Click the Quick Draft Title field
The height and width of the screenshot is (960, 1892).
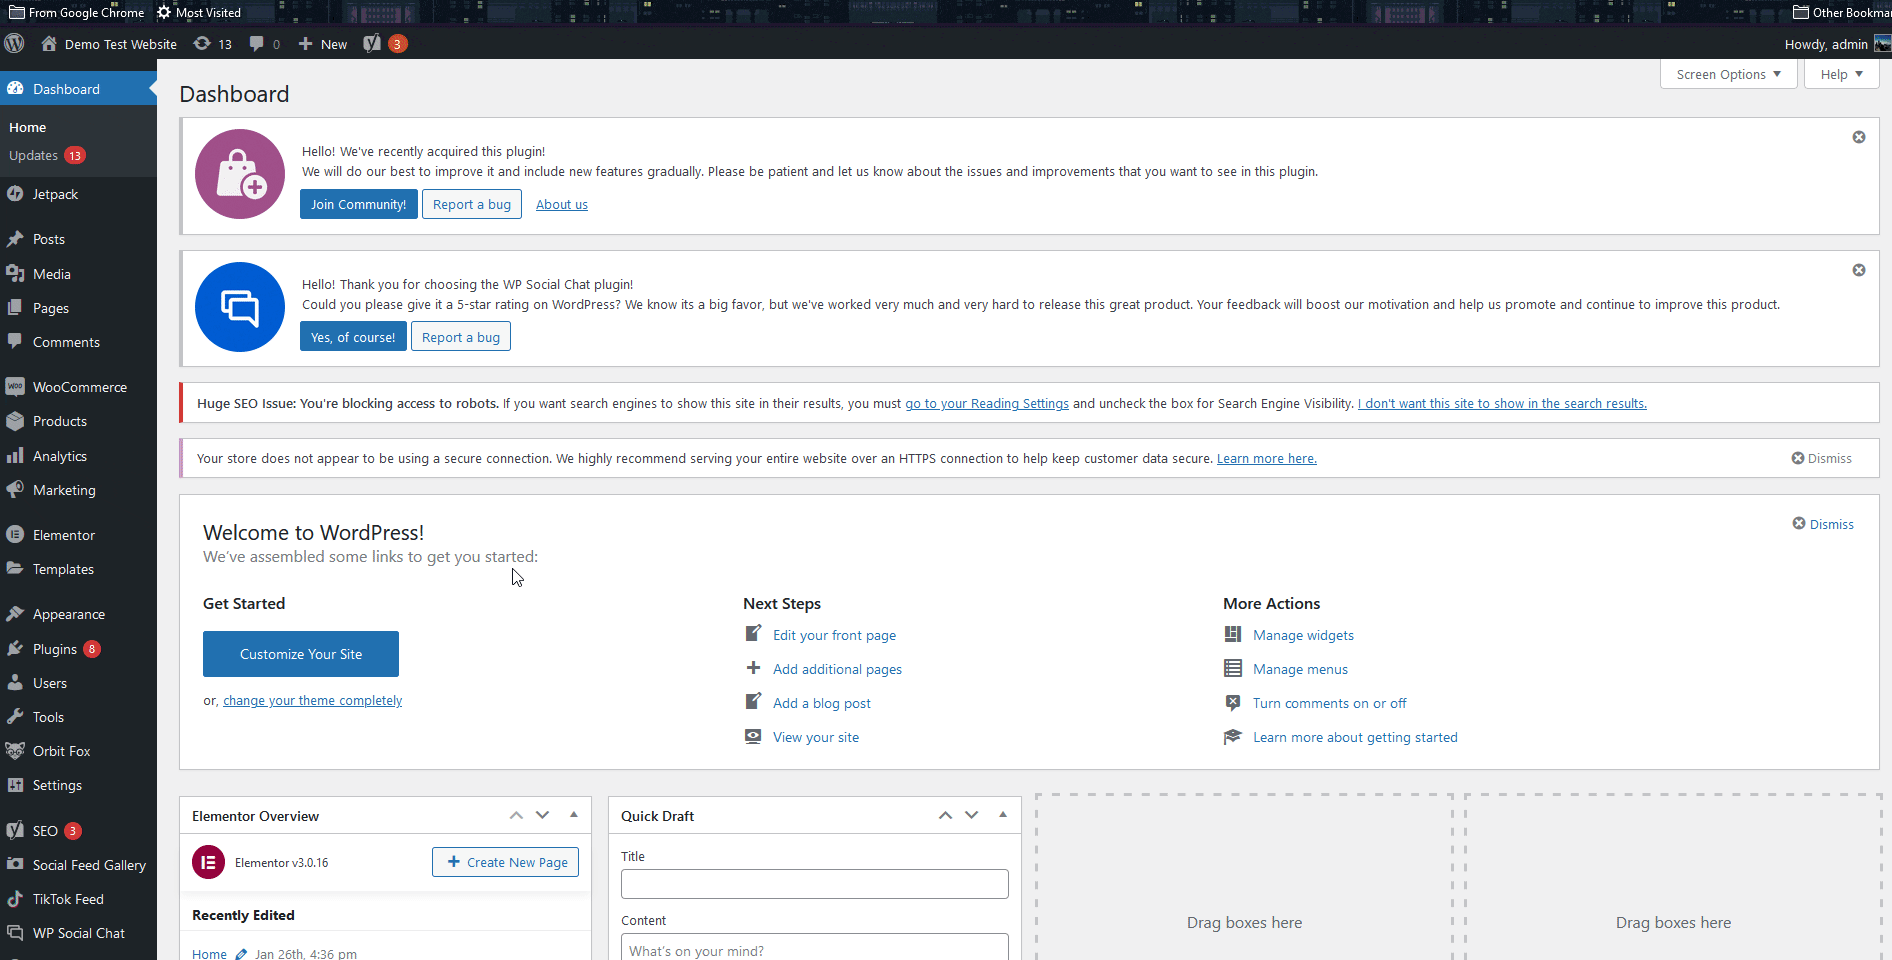(814, 883)
